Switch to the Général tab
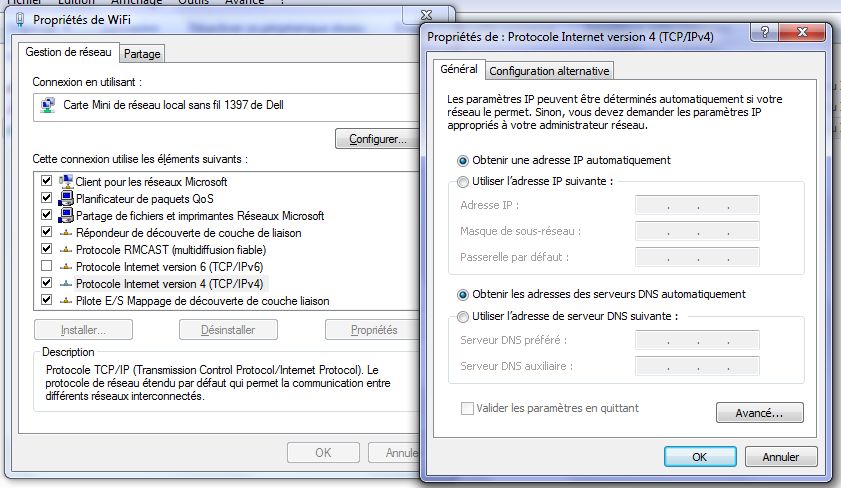Viewport: 841px width, 488px height. [x=459, y=69]
